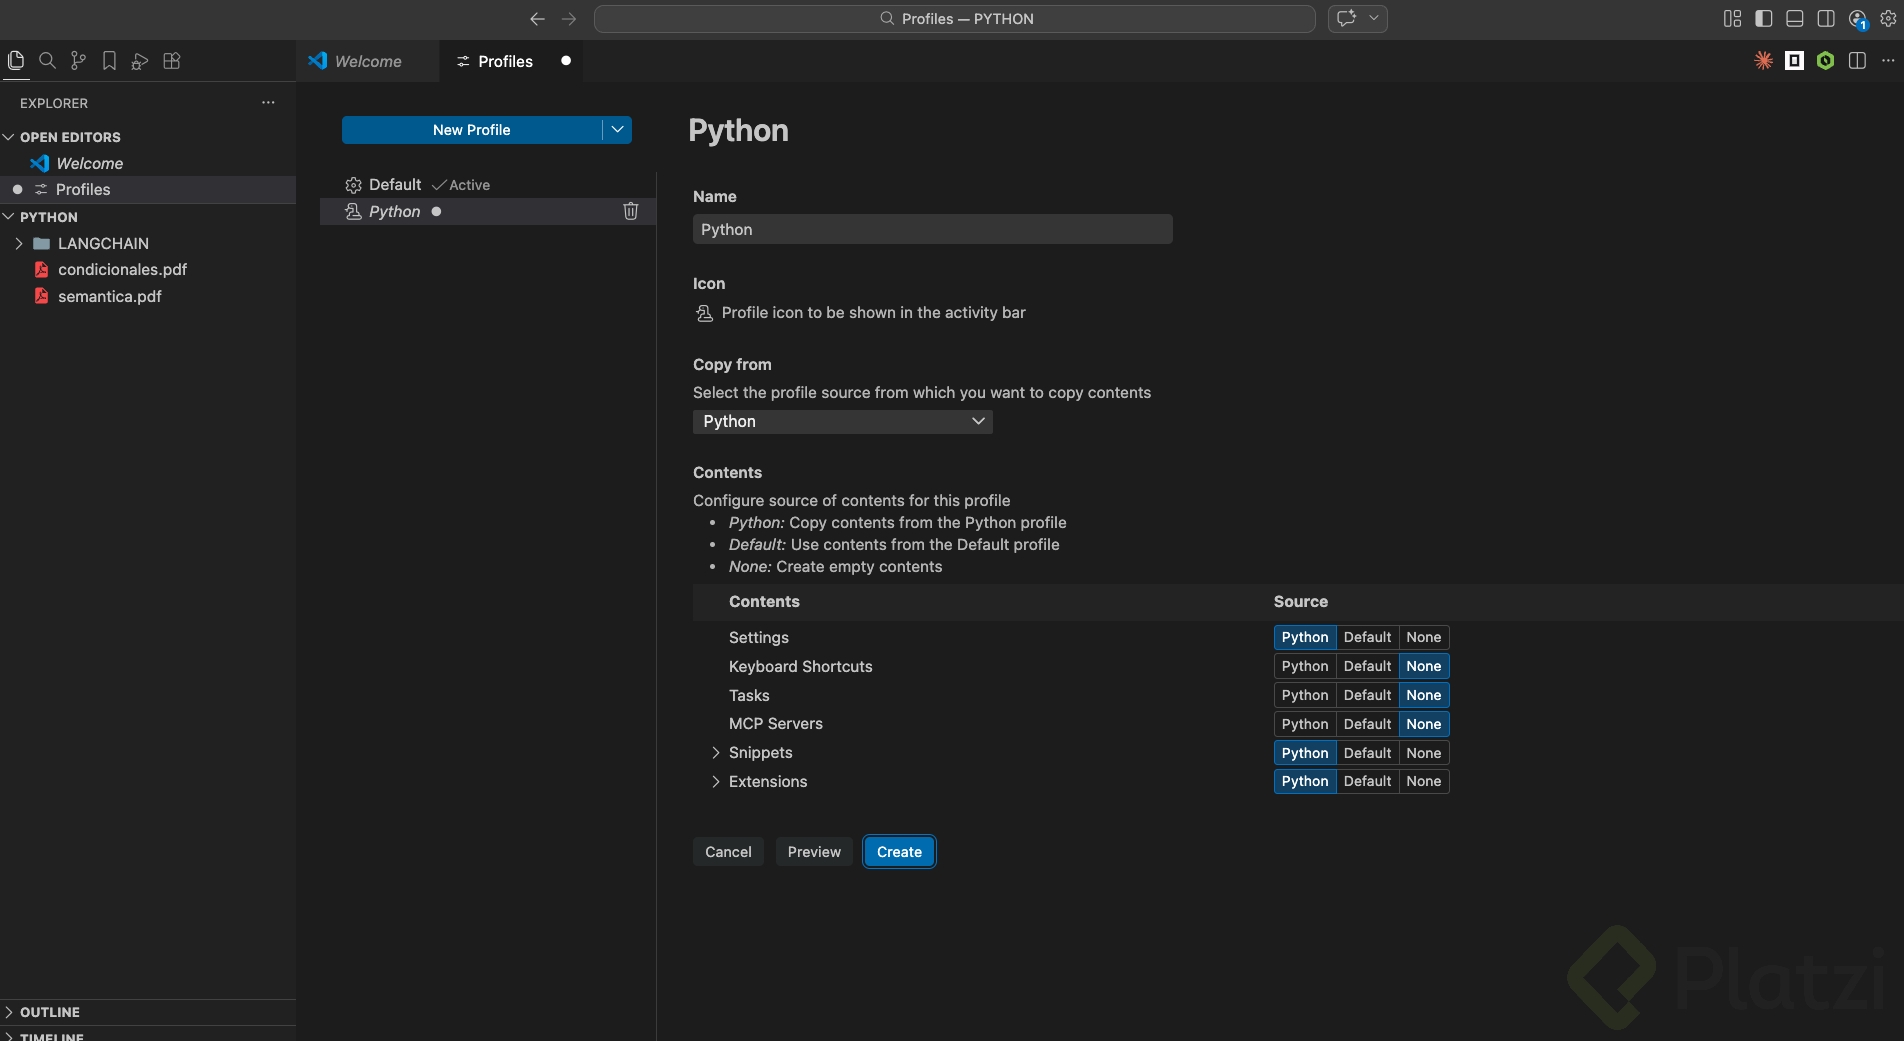
Task: Expand the Snippets contents row
Action: pyautogui.click(x=716, y=753)
